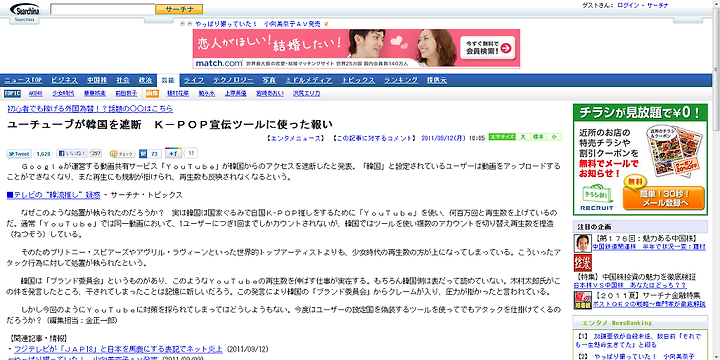Select the 政治 tab

coord(145,80)
